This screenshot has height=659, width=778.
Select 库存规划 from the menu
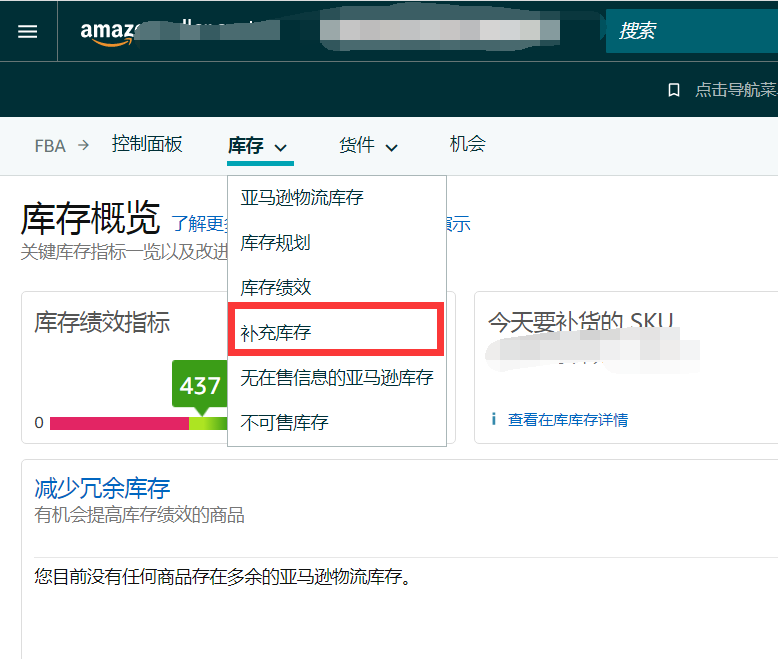[x=337, y=243]
